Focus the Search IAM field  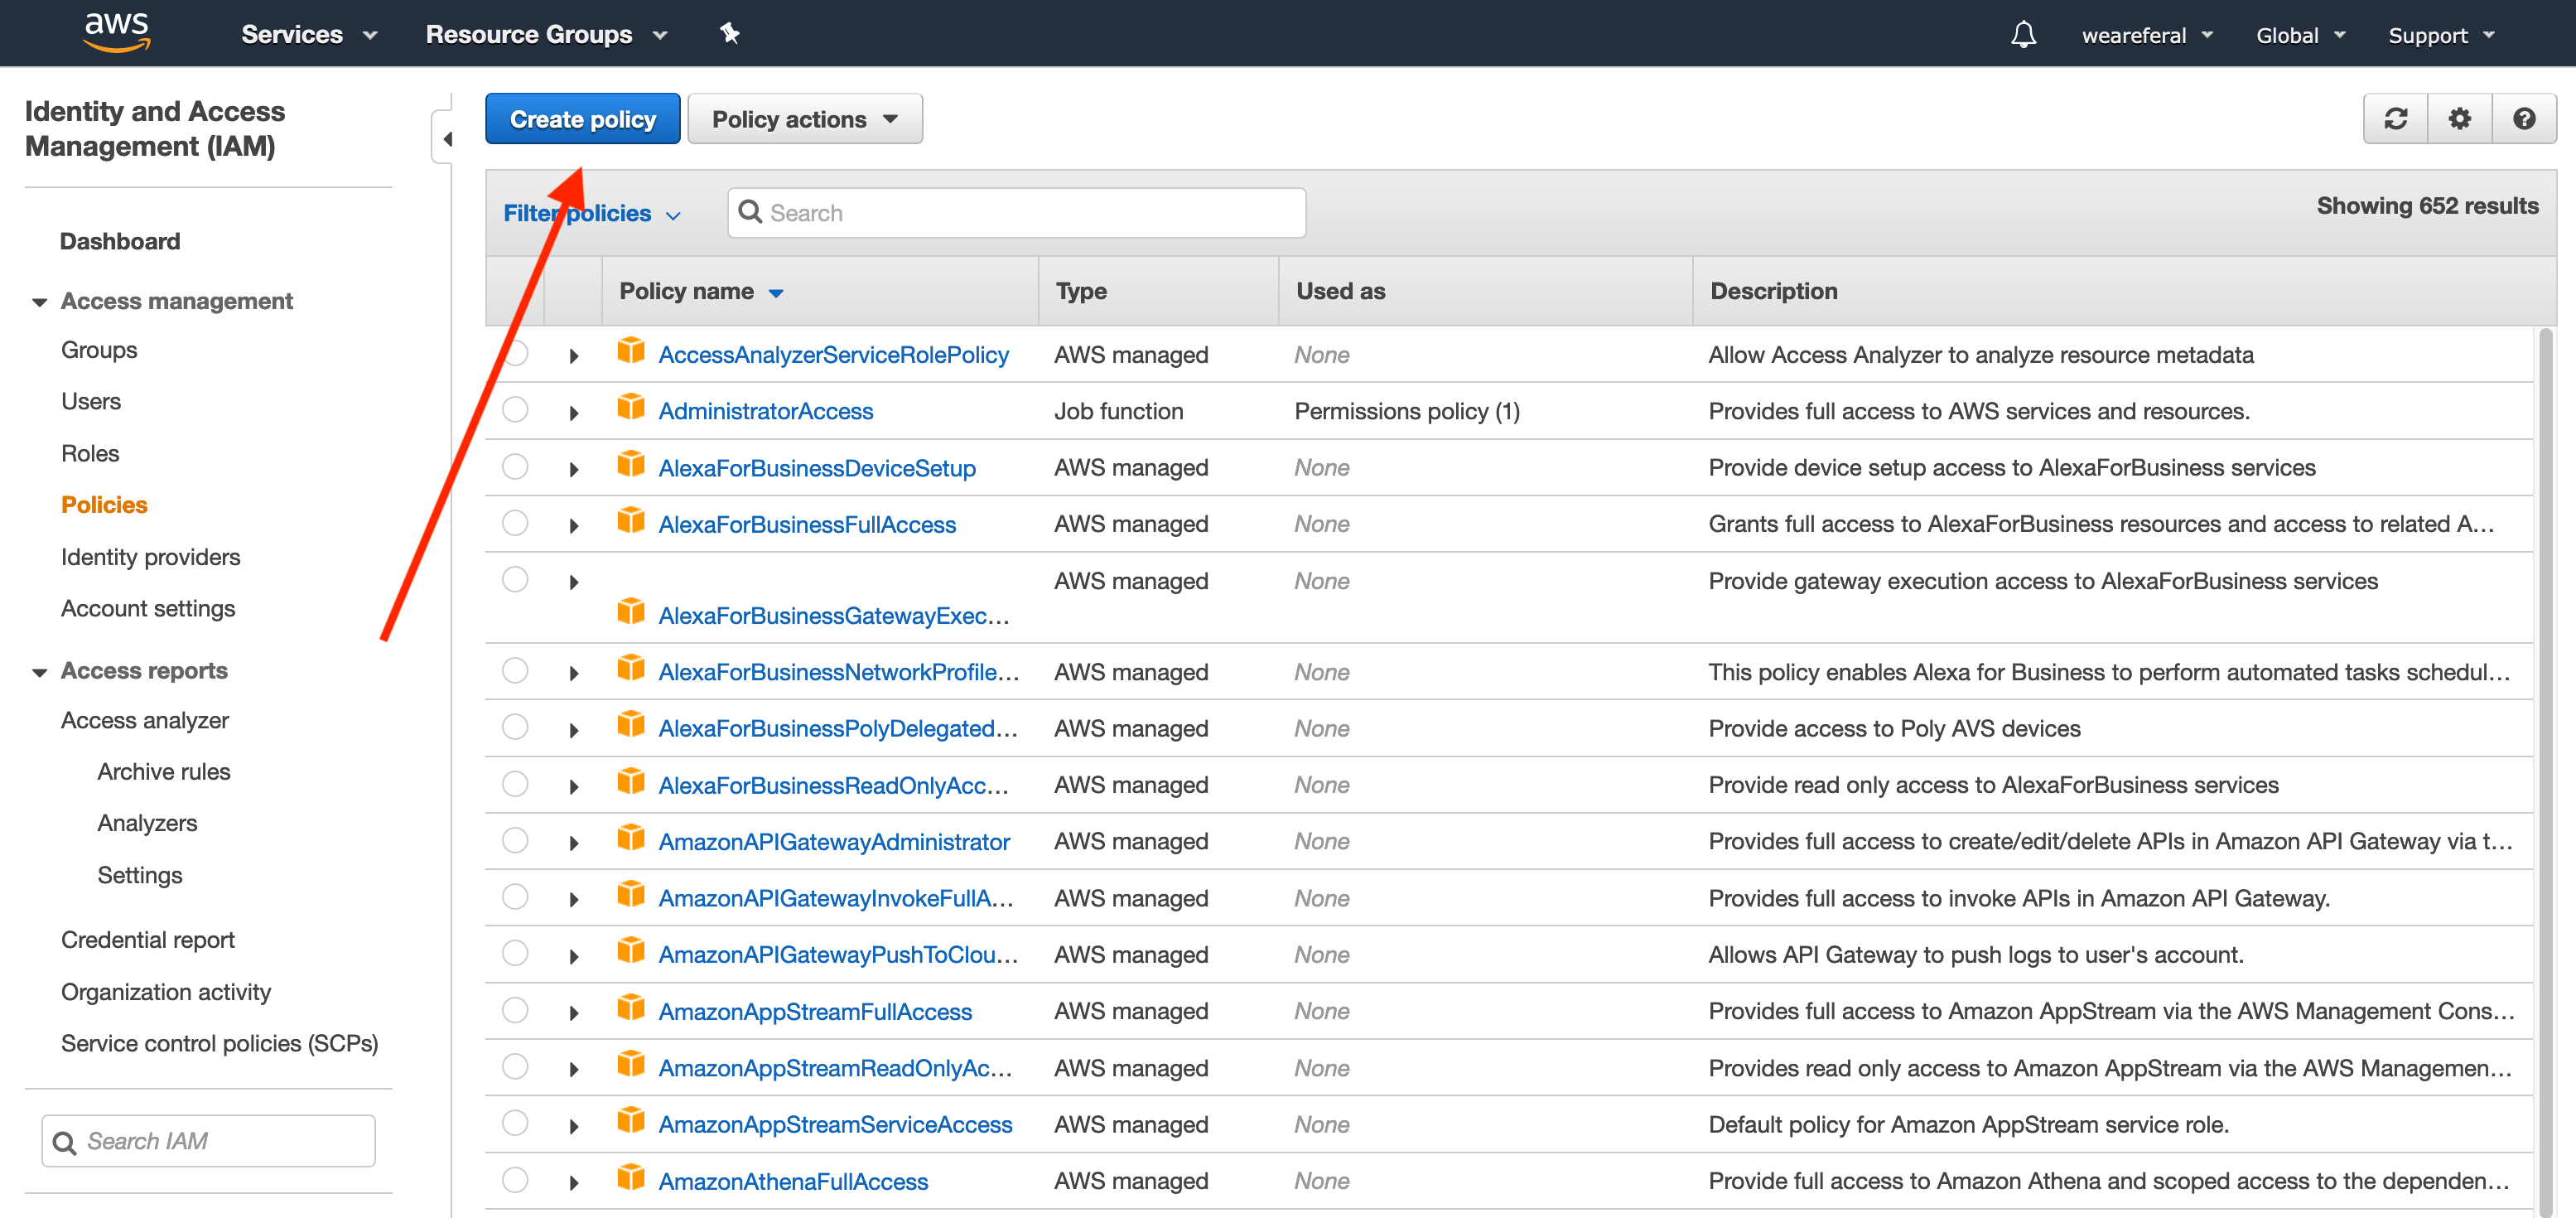pyautogui.click(x=208, y=1141)
